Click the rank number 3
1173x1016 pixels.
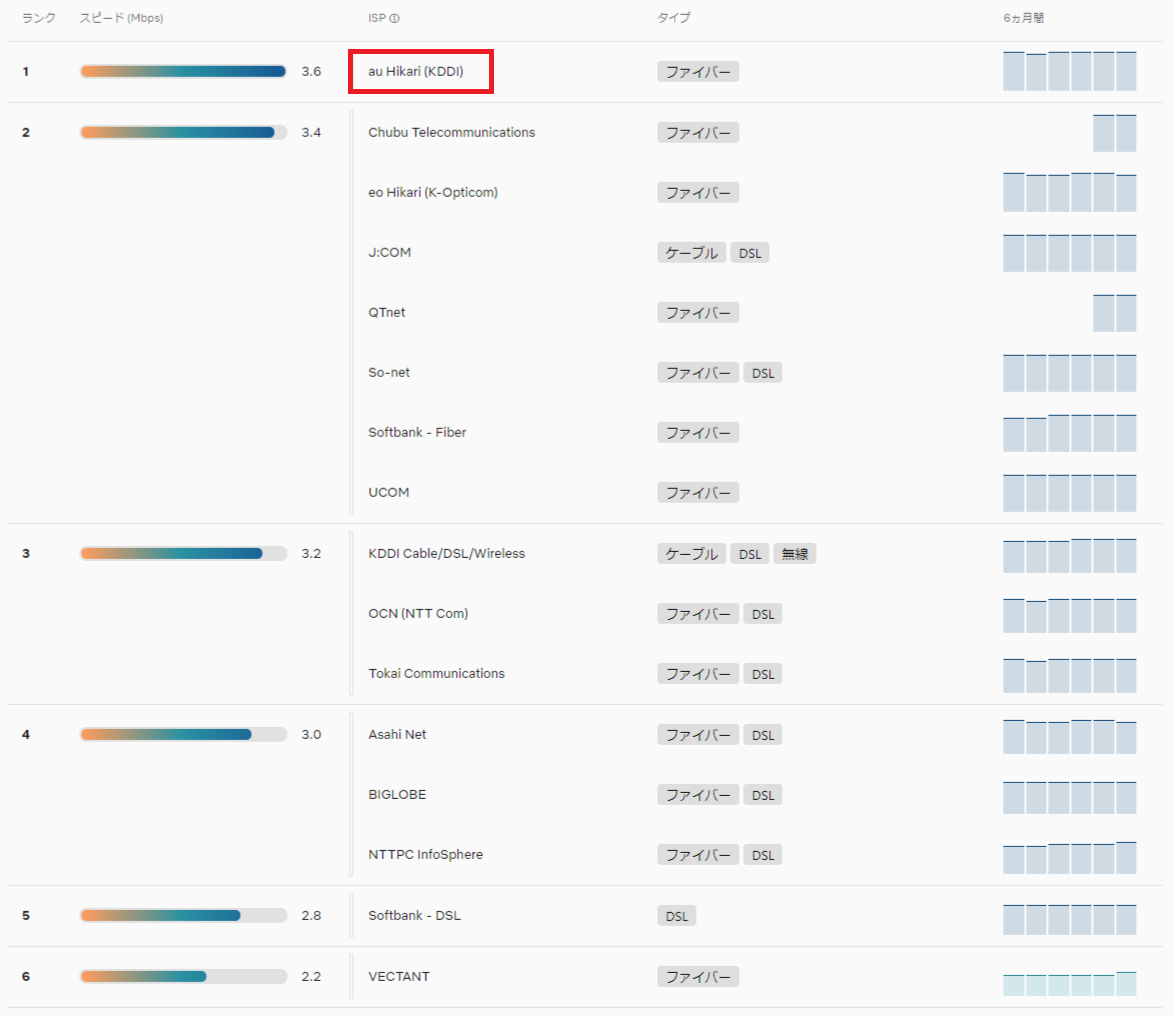pos(26,553)
